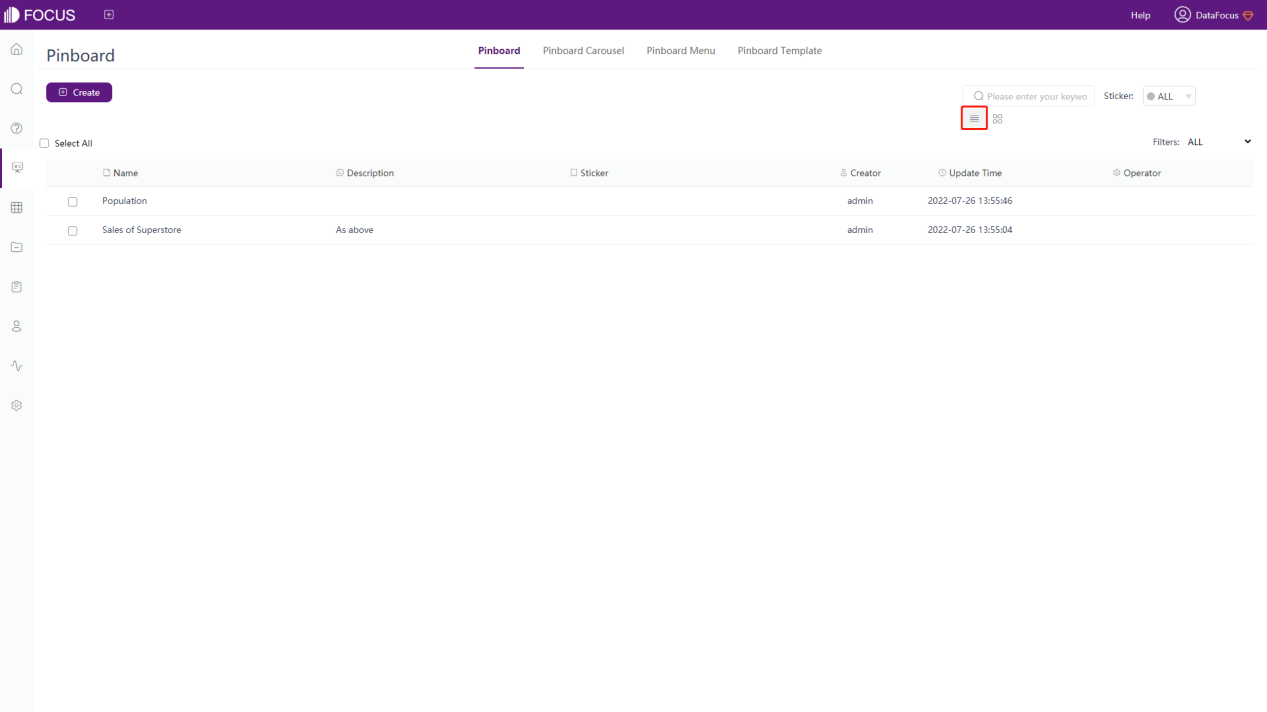This screenshot has height=712, width=1267.
Task: Open the Search magnifier in left sidebar
Action: point(16,89)
